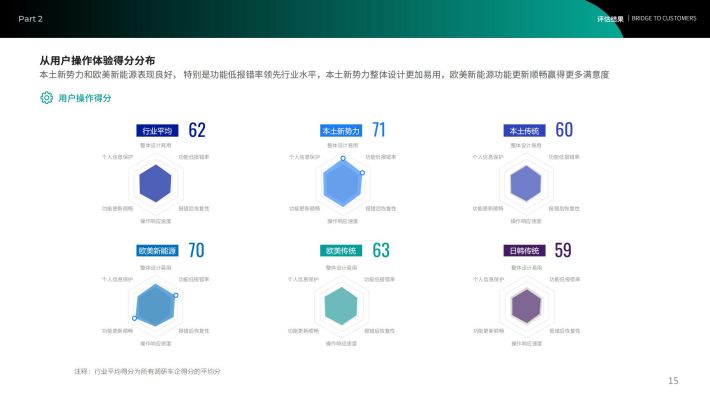Click the 行业平均 dark blue hexagon radar
This screenshot has height=399, width=710.
click(x=155, y=183)
